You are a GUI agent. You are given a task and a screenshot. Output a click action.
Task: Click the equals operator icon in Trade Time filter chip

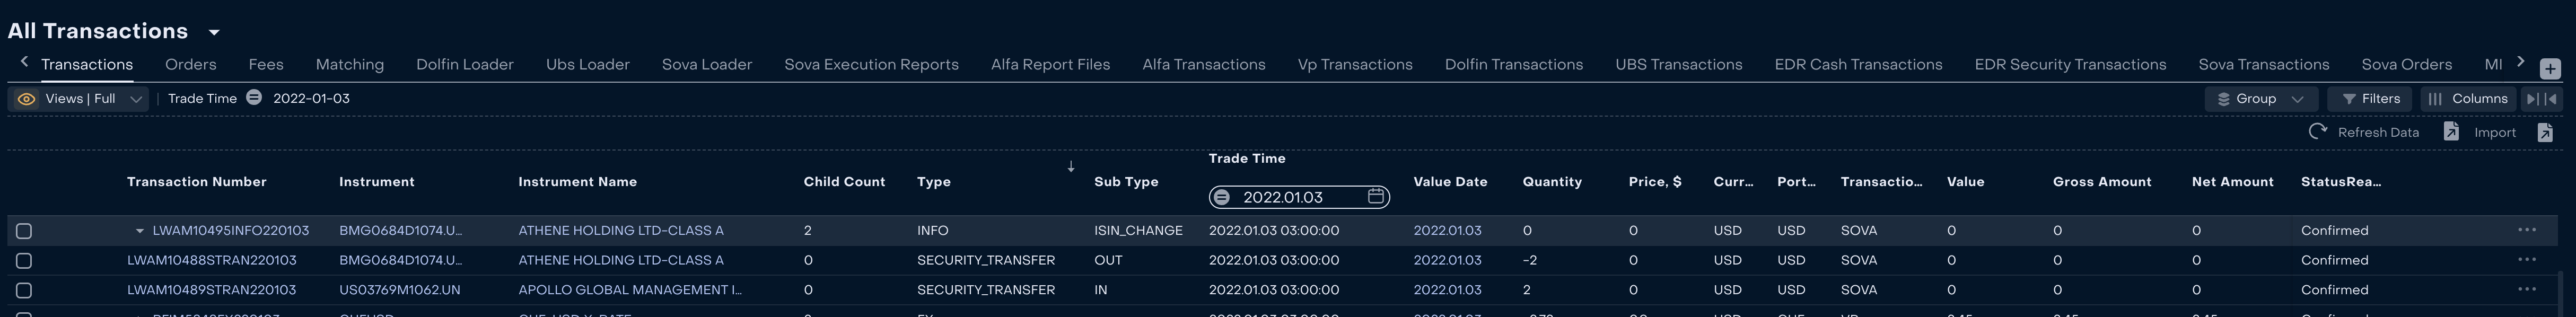coord(254,98)
